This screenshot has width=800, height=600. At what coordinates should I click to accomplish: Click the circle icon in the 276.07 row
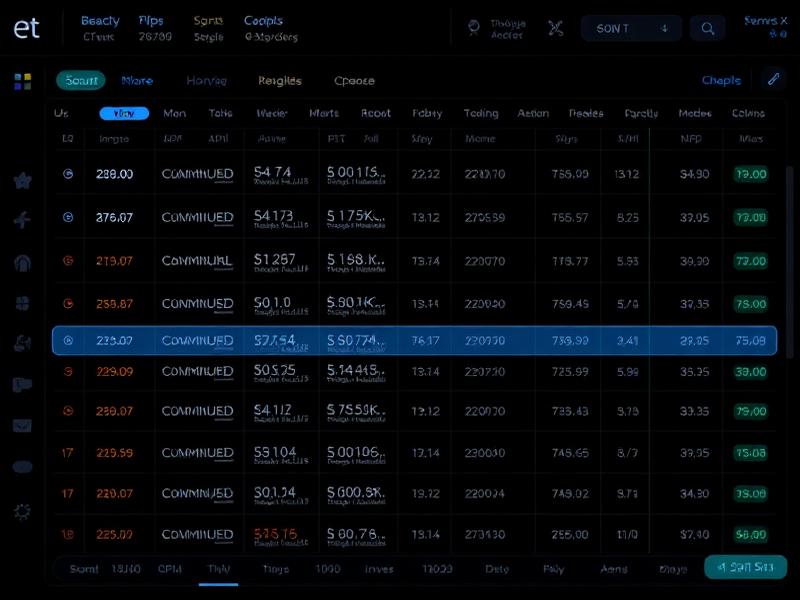(x=68, y=217)
